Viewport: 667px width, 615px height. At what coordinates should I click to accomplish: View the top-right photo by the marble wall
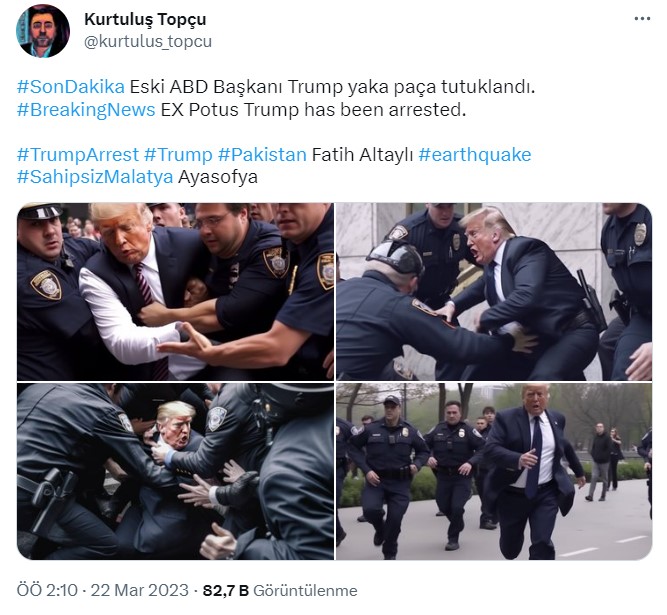[x=494, y=291]
